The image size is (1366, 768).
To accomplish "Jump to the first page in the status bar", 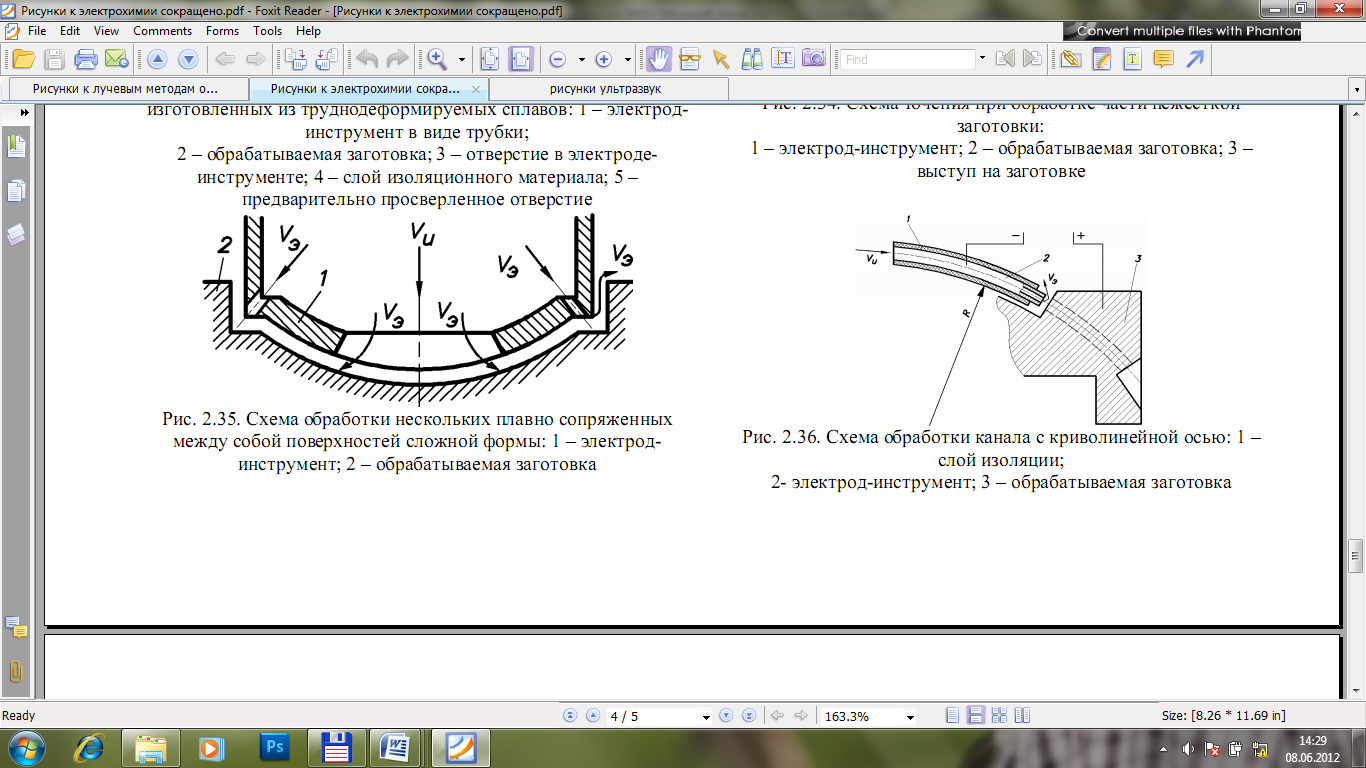I will 570,716.
